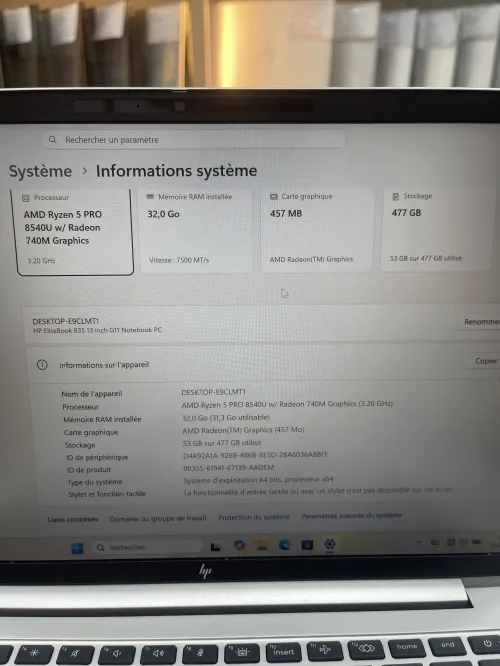This screenshot has width=500, height=666.
Task: Click '53 GB sur 477 GB utilisé' row value
Action: coord(222,443)
